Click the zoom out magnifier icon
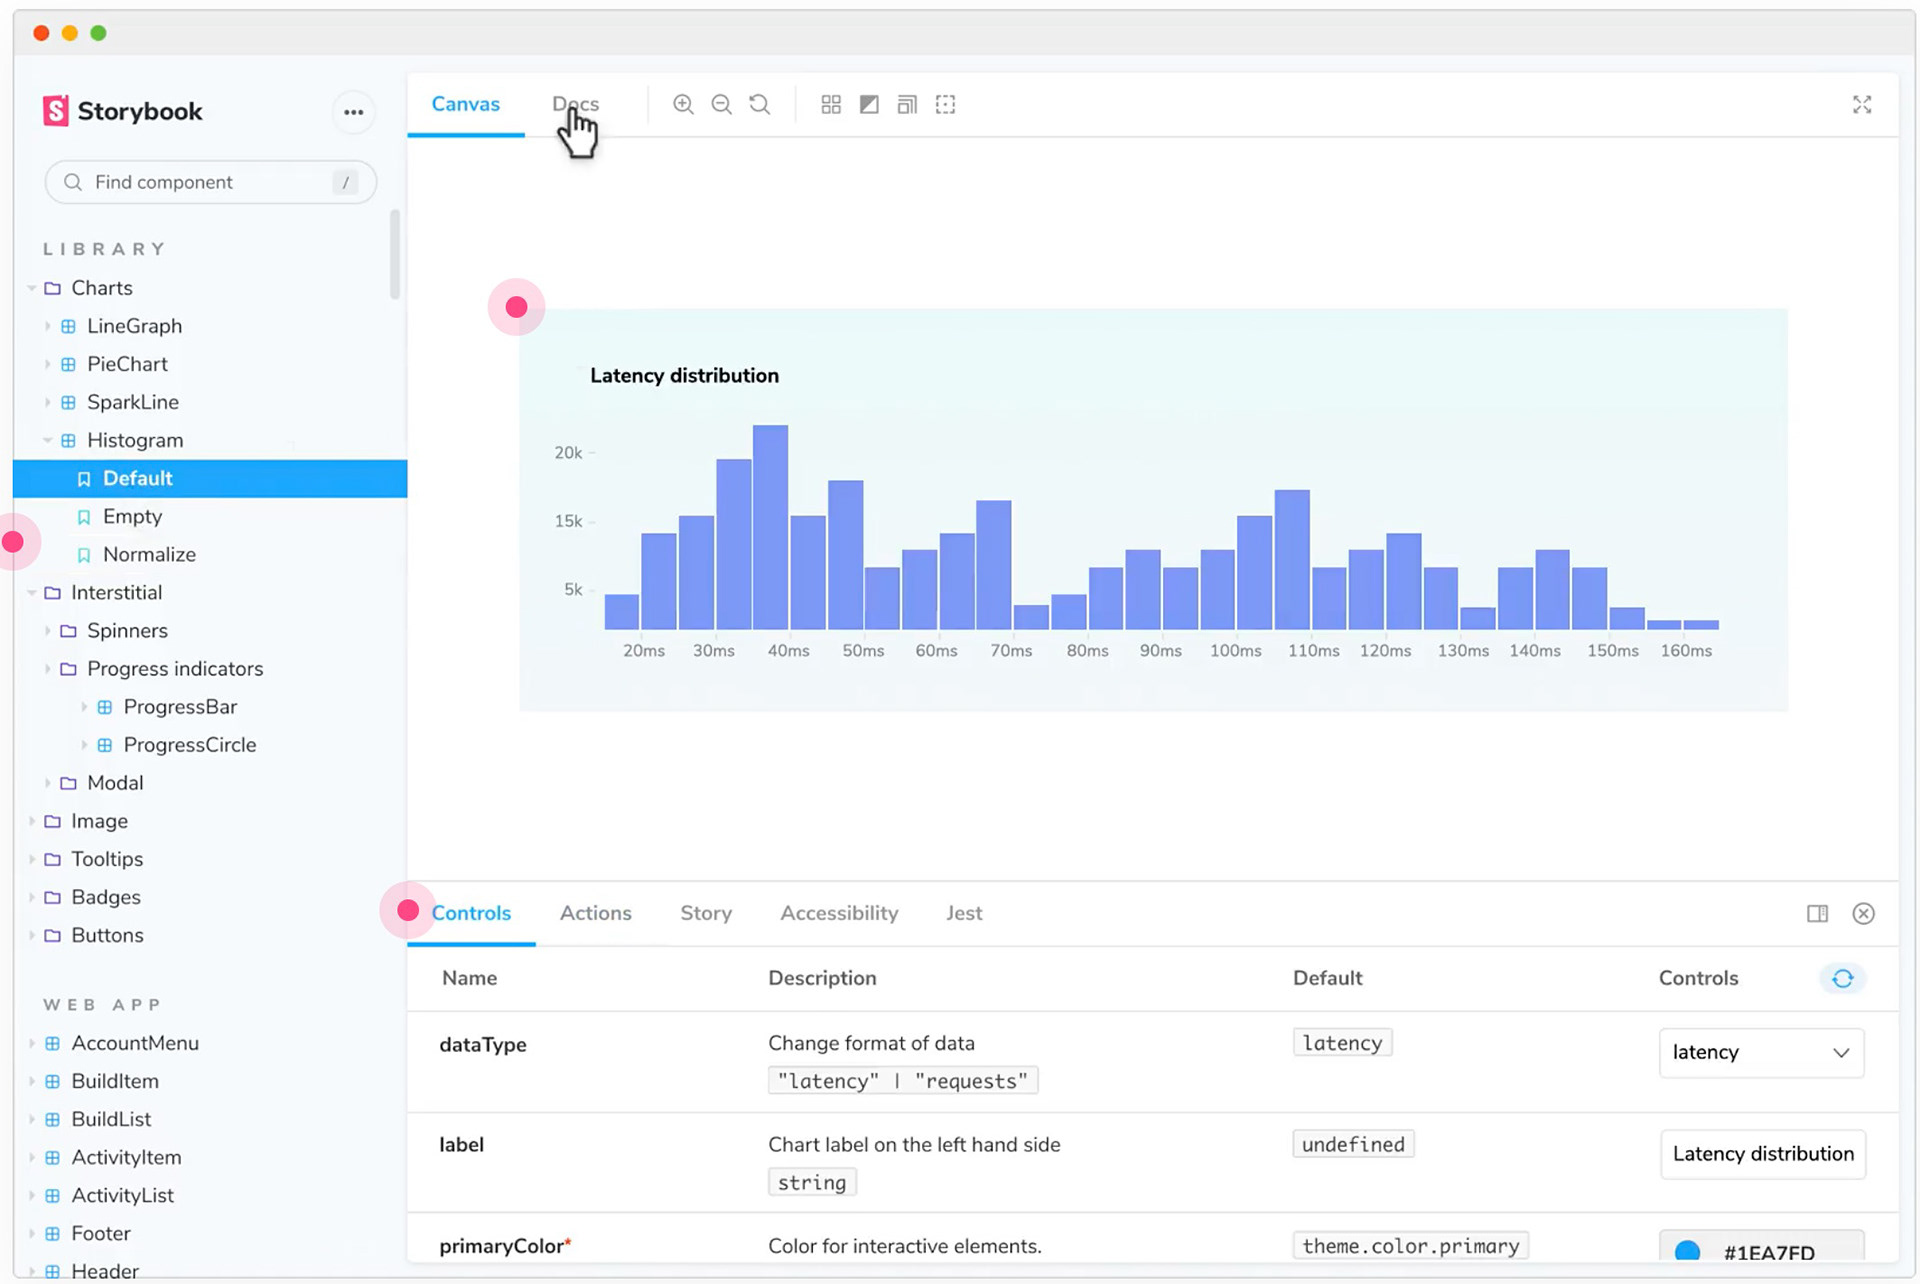This screenshot has height=1284, width=1920. [x=721, y=104]
